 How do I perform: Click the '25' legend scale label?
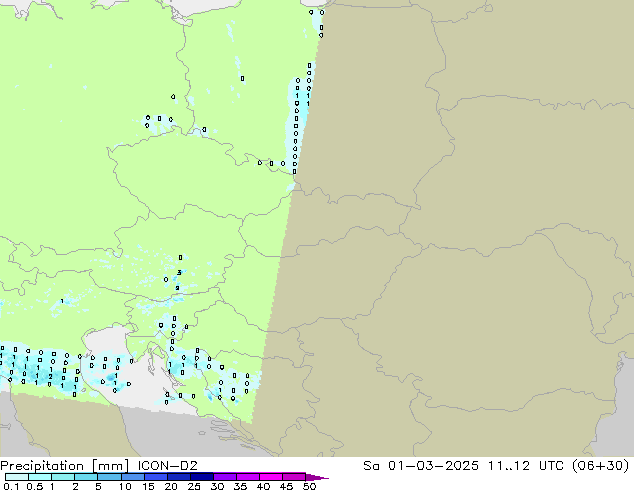pos(194,486)
